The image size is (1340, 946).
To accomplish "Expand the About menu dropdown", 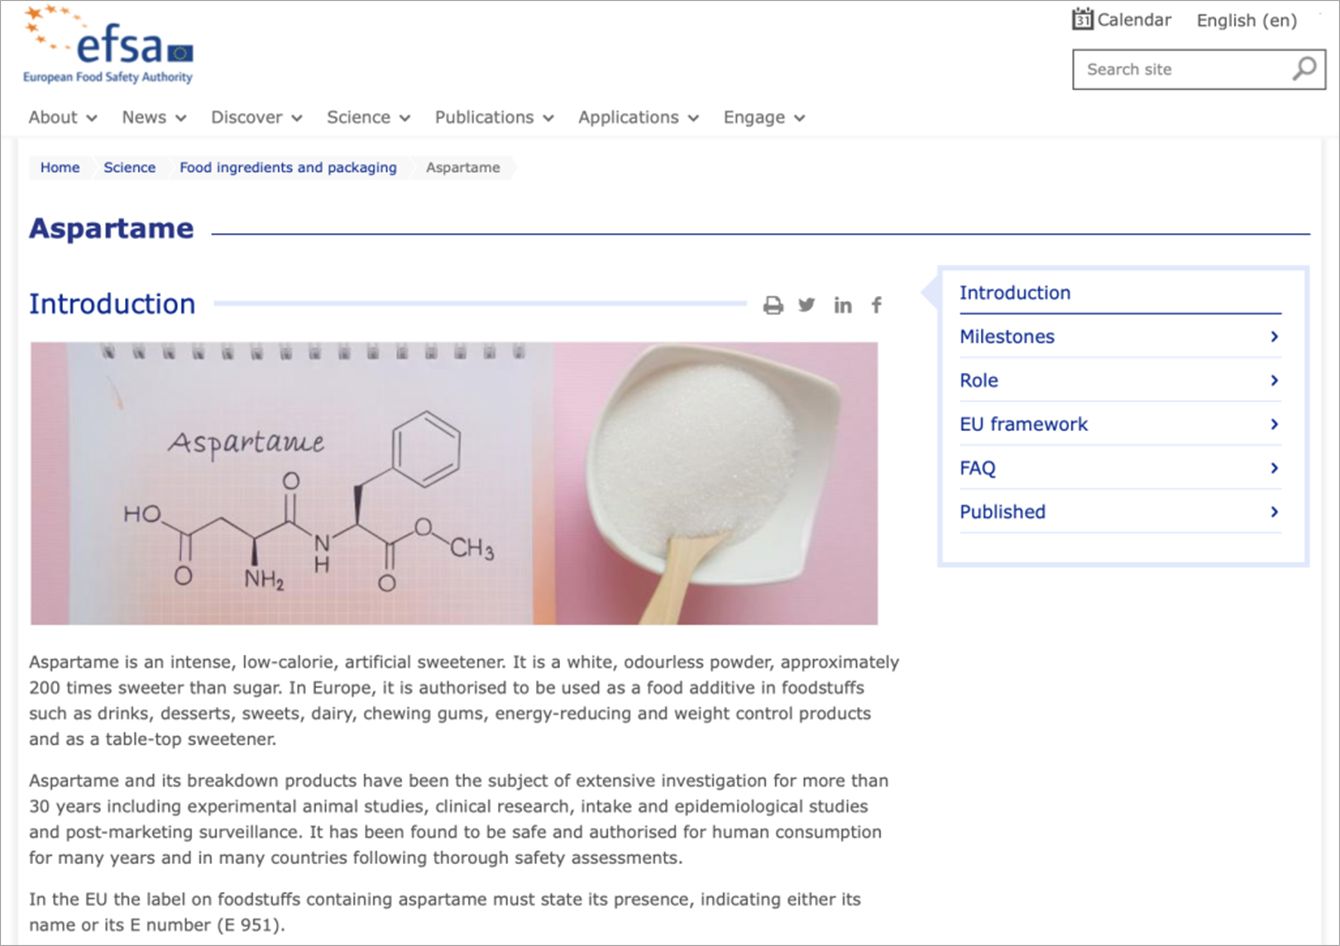I will tap(62, 117).
